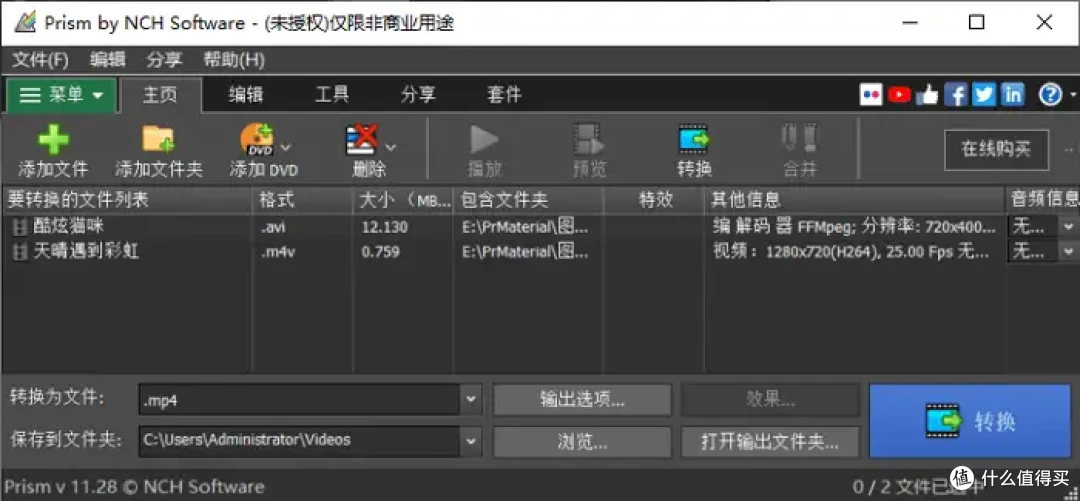1080x501 pixels.
Task: Click the 浏览... button
Action: (582, 441)
